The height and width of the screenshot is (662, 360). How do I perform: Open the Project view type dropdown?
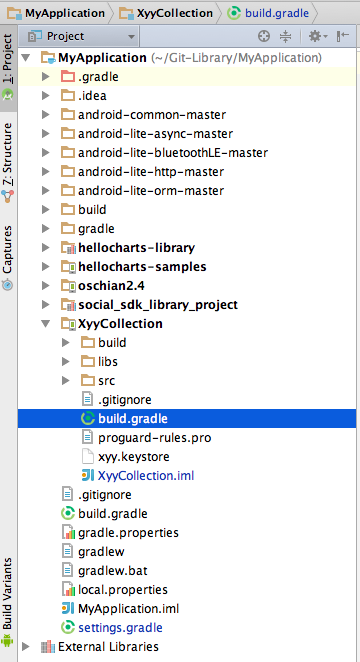pyautogui.click(x=82, y=36)
